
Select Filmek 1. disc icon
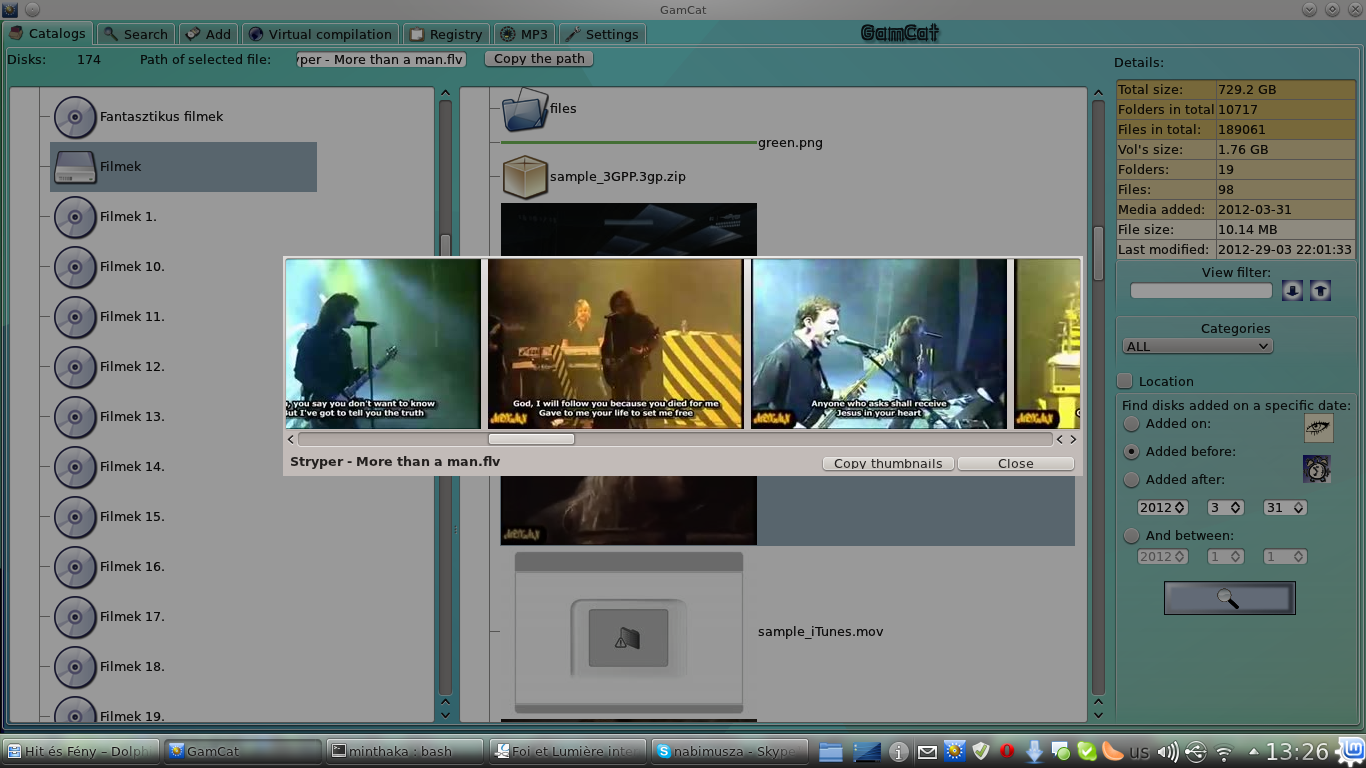tap(75, 217)
